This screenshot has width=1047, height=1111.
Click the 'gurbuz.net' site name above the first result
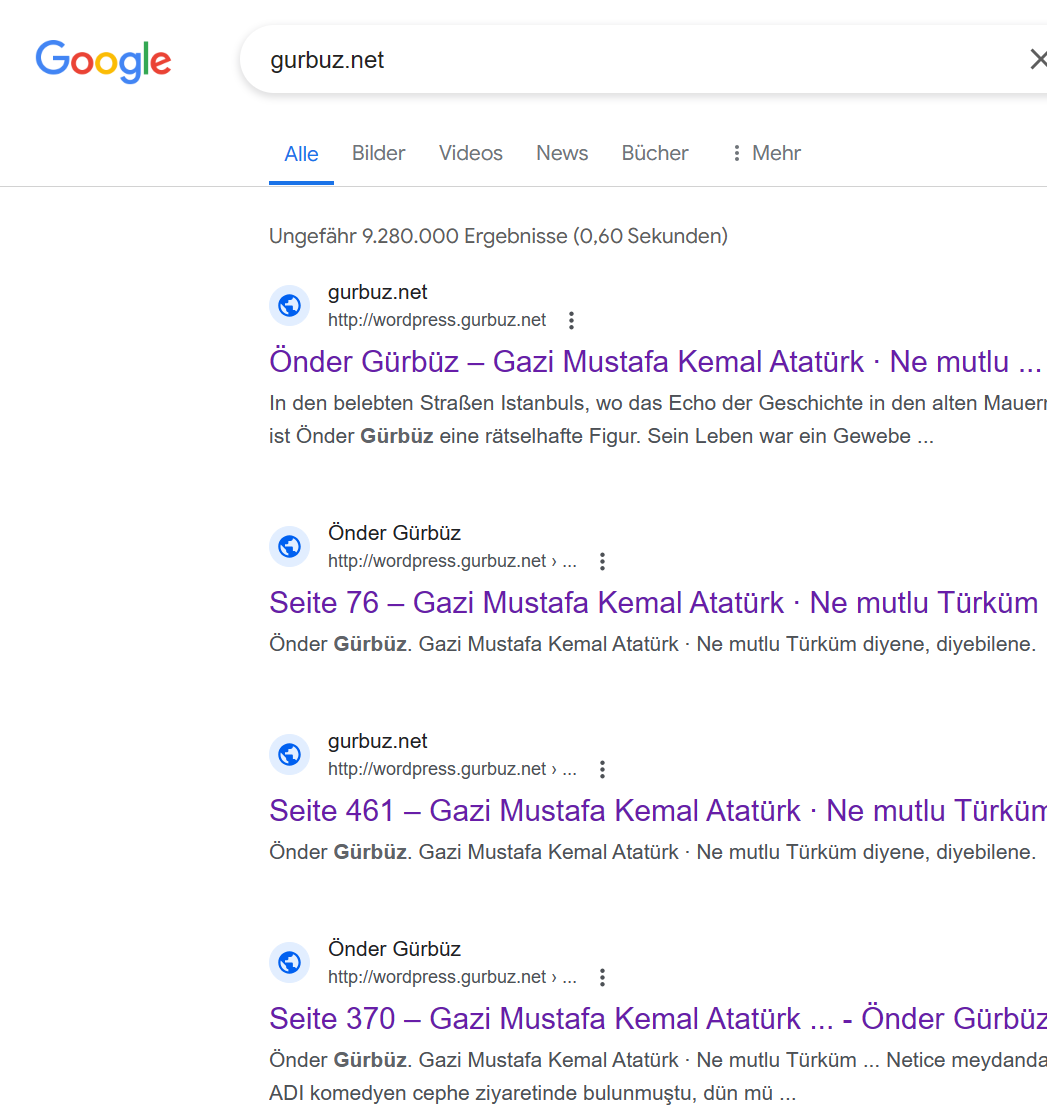[378, 292]
